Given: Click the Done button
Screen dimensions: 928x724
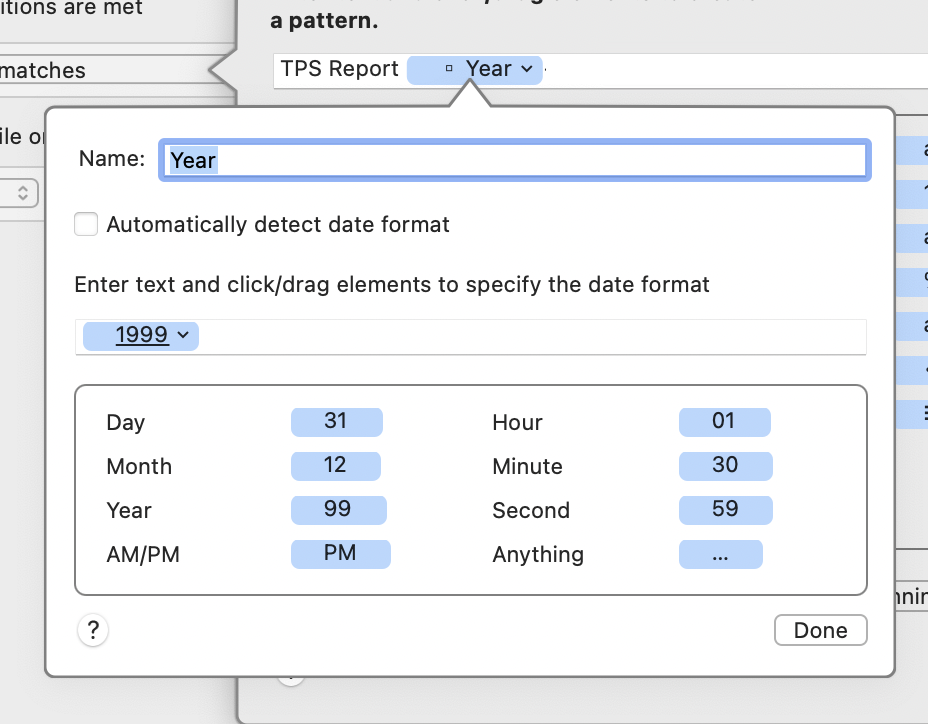Looking at the screenshot, I should [x=820, y=630].
